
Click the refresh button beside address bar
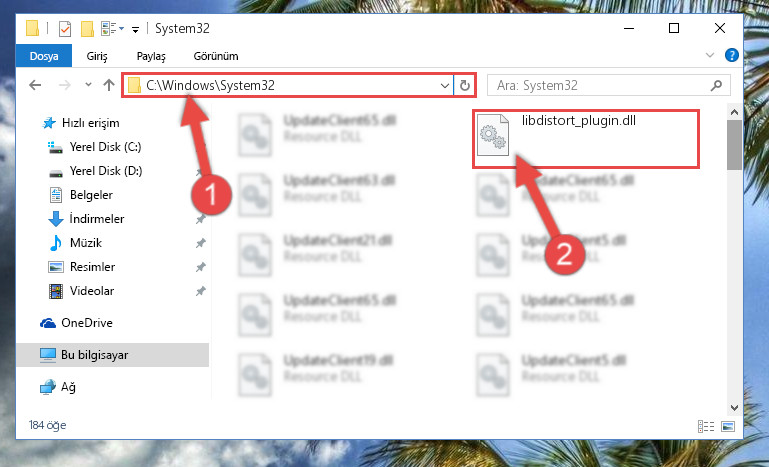point(464,85)
